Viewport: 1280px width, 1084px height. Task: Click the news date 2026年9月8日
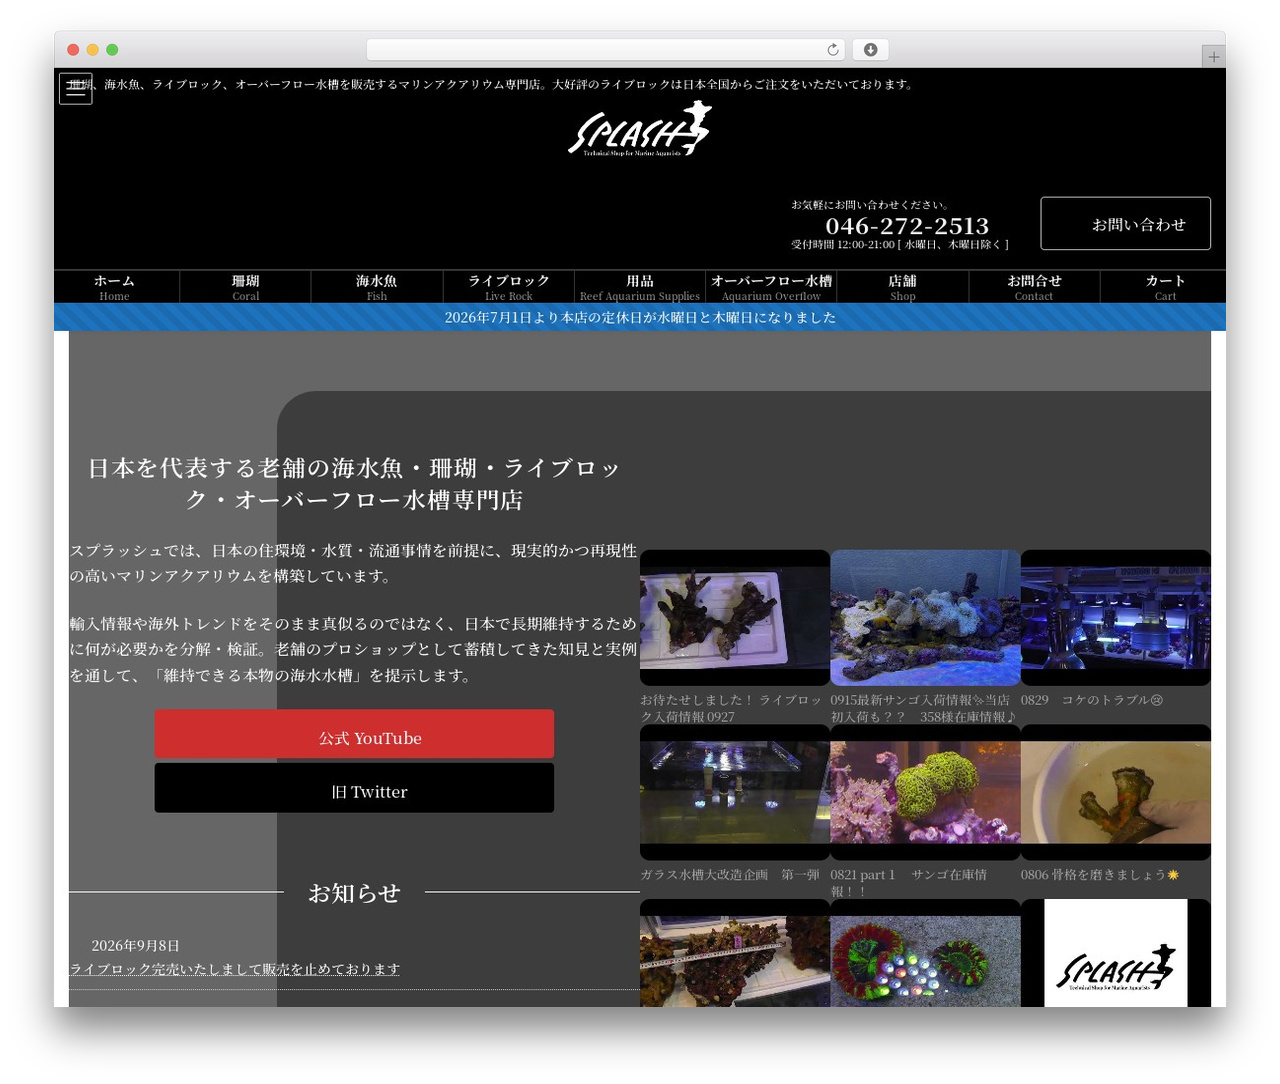point(136,945)
